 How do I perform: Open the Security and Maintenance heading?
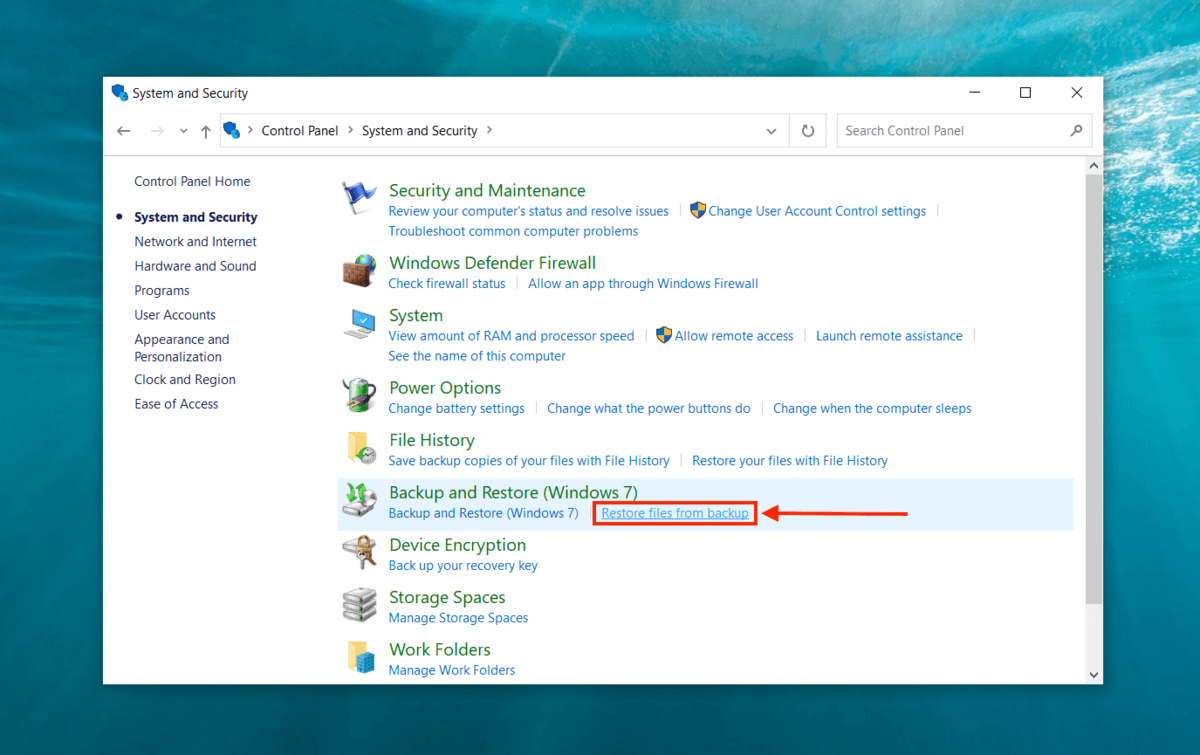(487, 190)
